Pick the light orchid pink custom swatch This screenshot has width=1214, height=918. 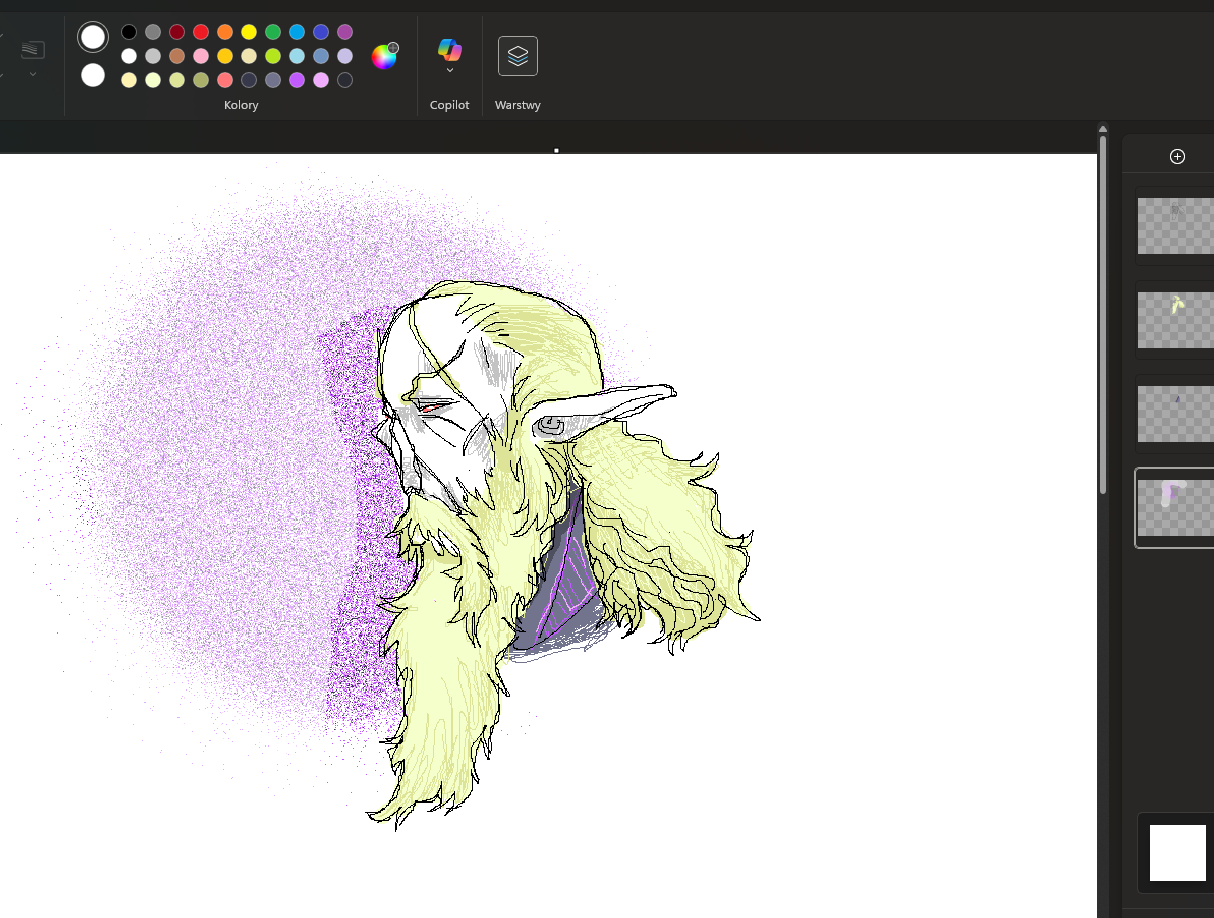coord(321,80)
